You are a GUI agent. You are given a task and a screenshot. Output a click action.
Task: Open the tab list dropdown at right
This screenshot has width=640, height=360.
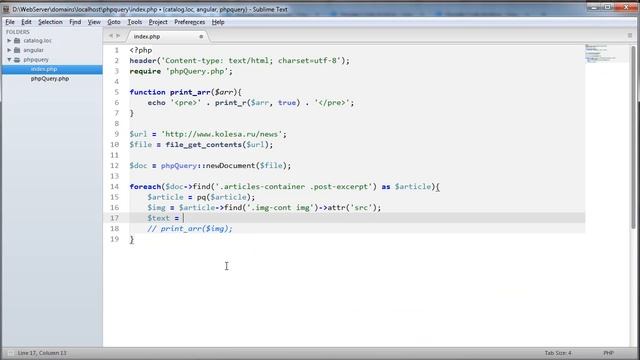point(630,36)
